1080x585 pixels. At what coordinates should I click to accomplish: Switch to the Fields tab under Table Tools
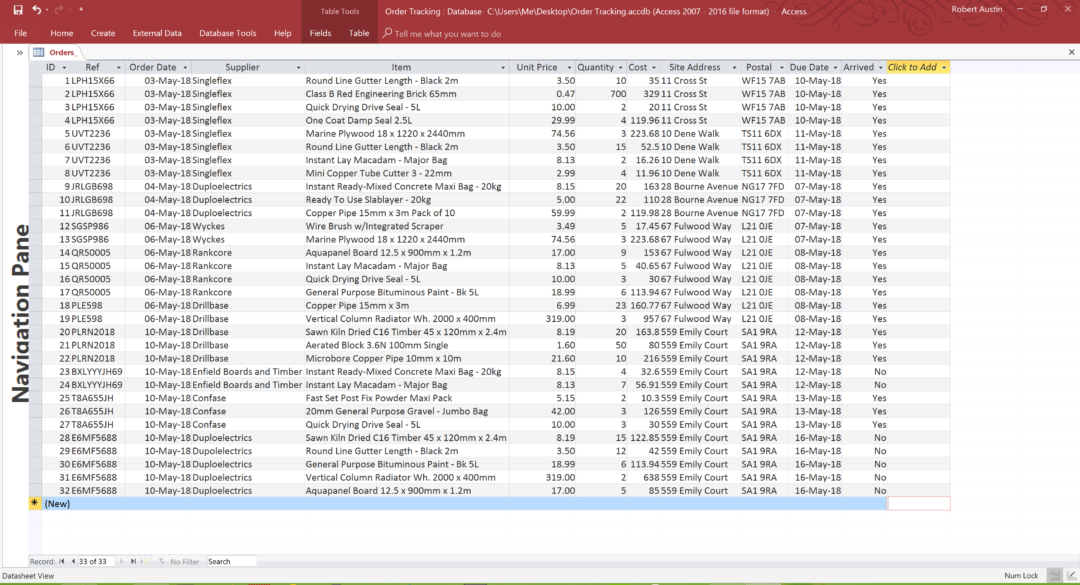tap(320, 33)
